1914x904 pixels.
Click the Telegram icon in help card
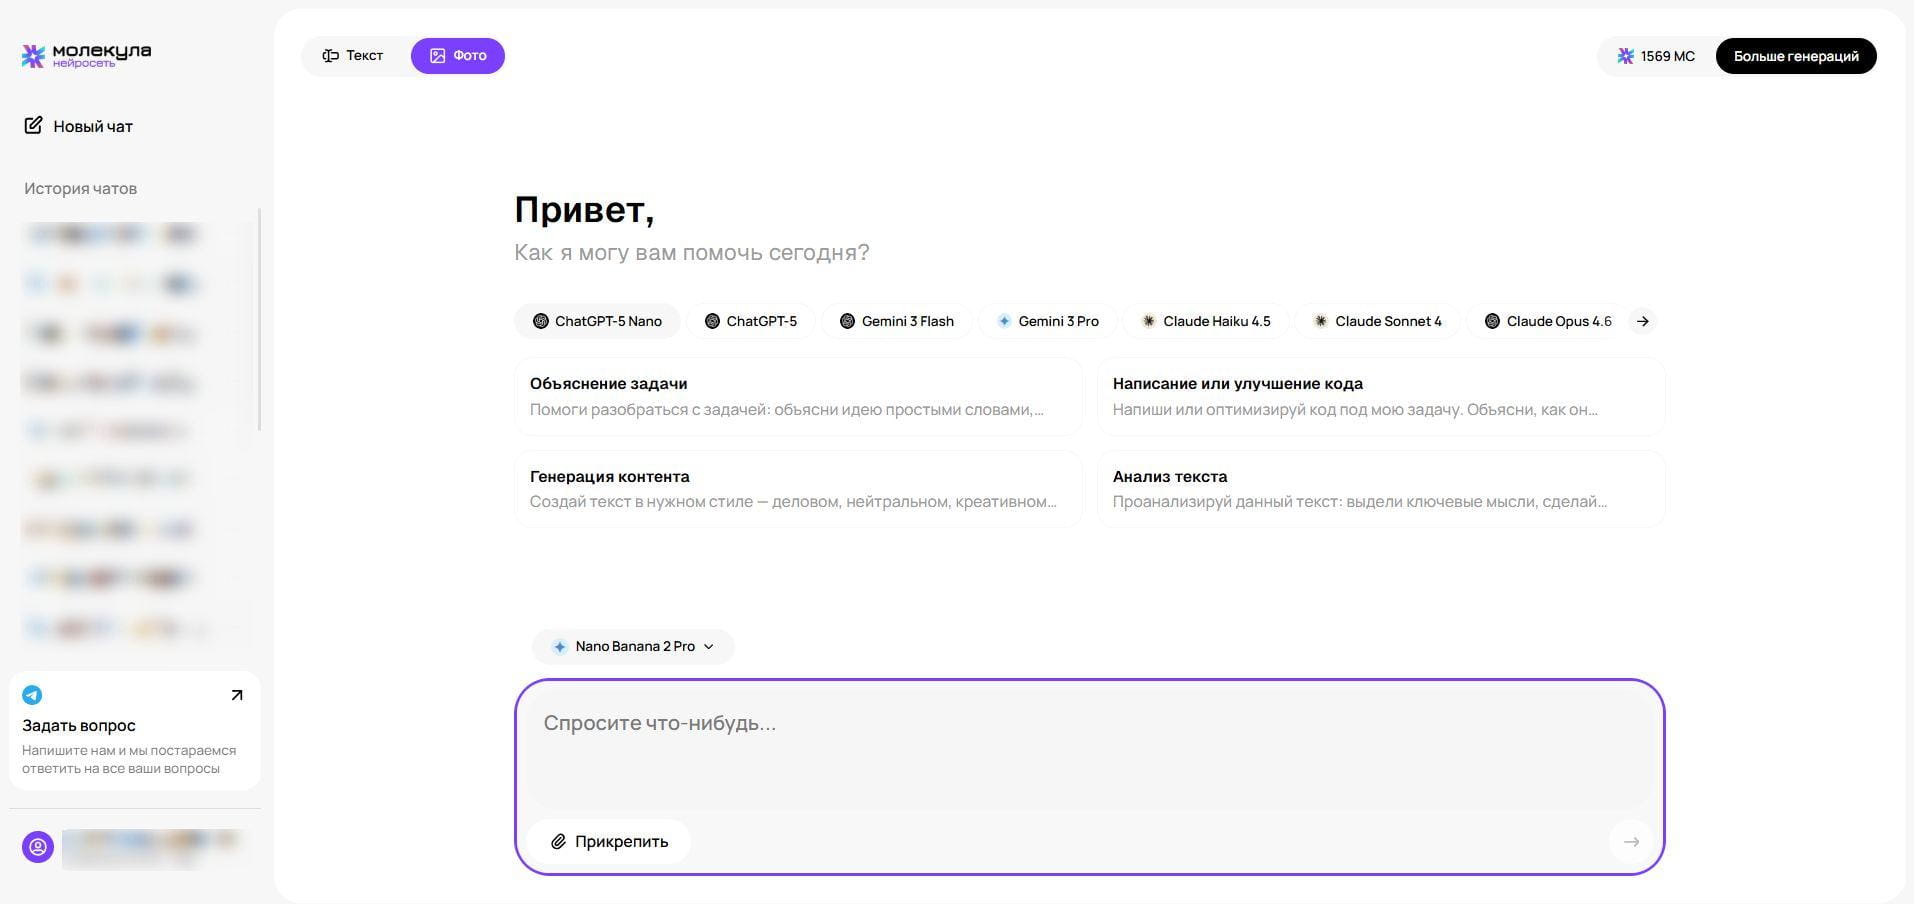point(32,695)
